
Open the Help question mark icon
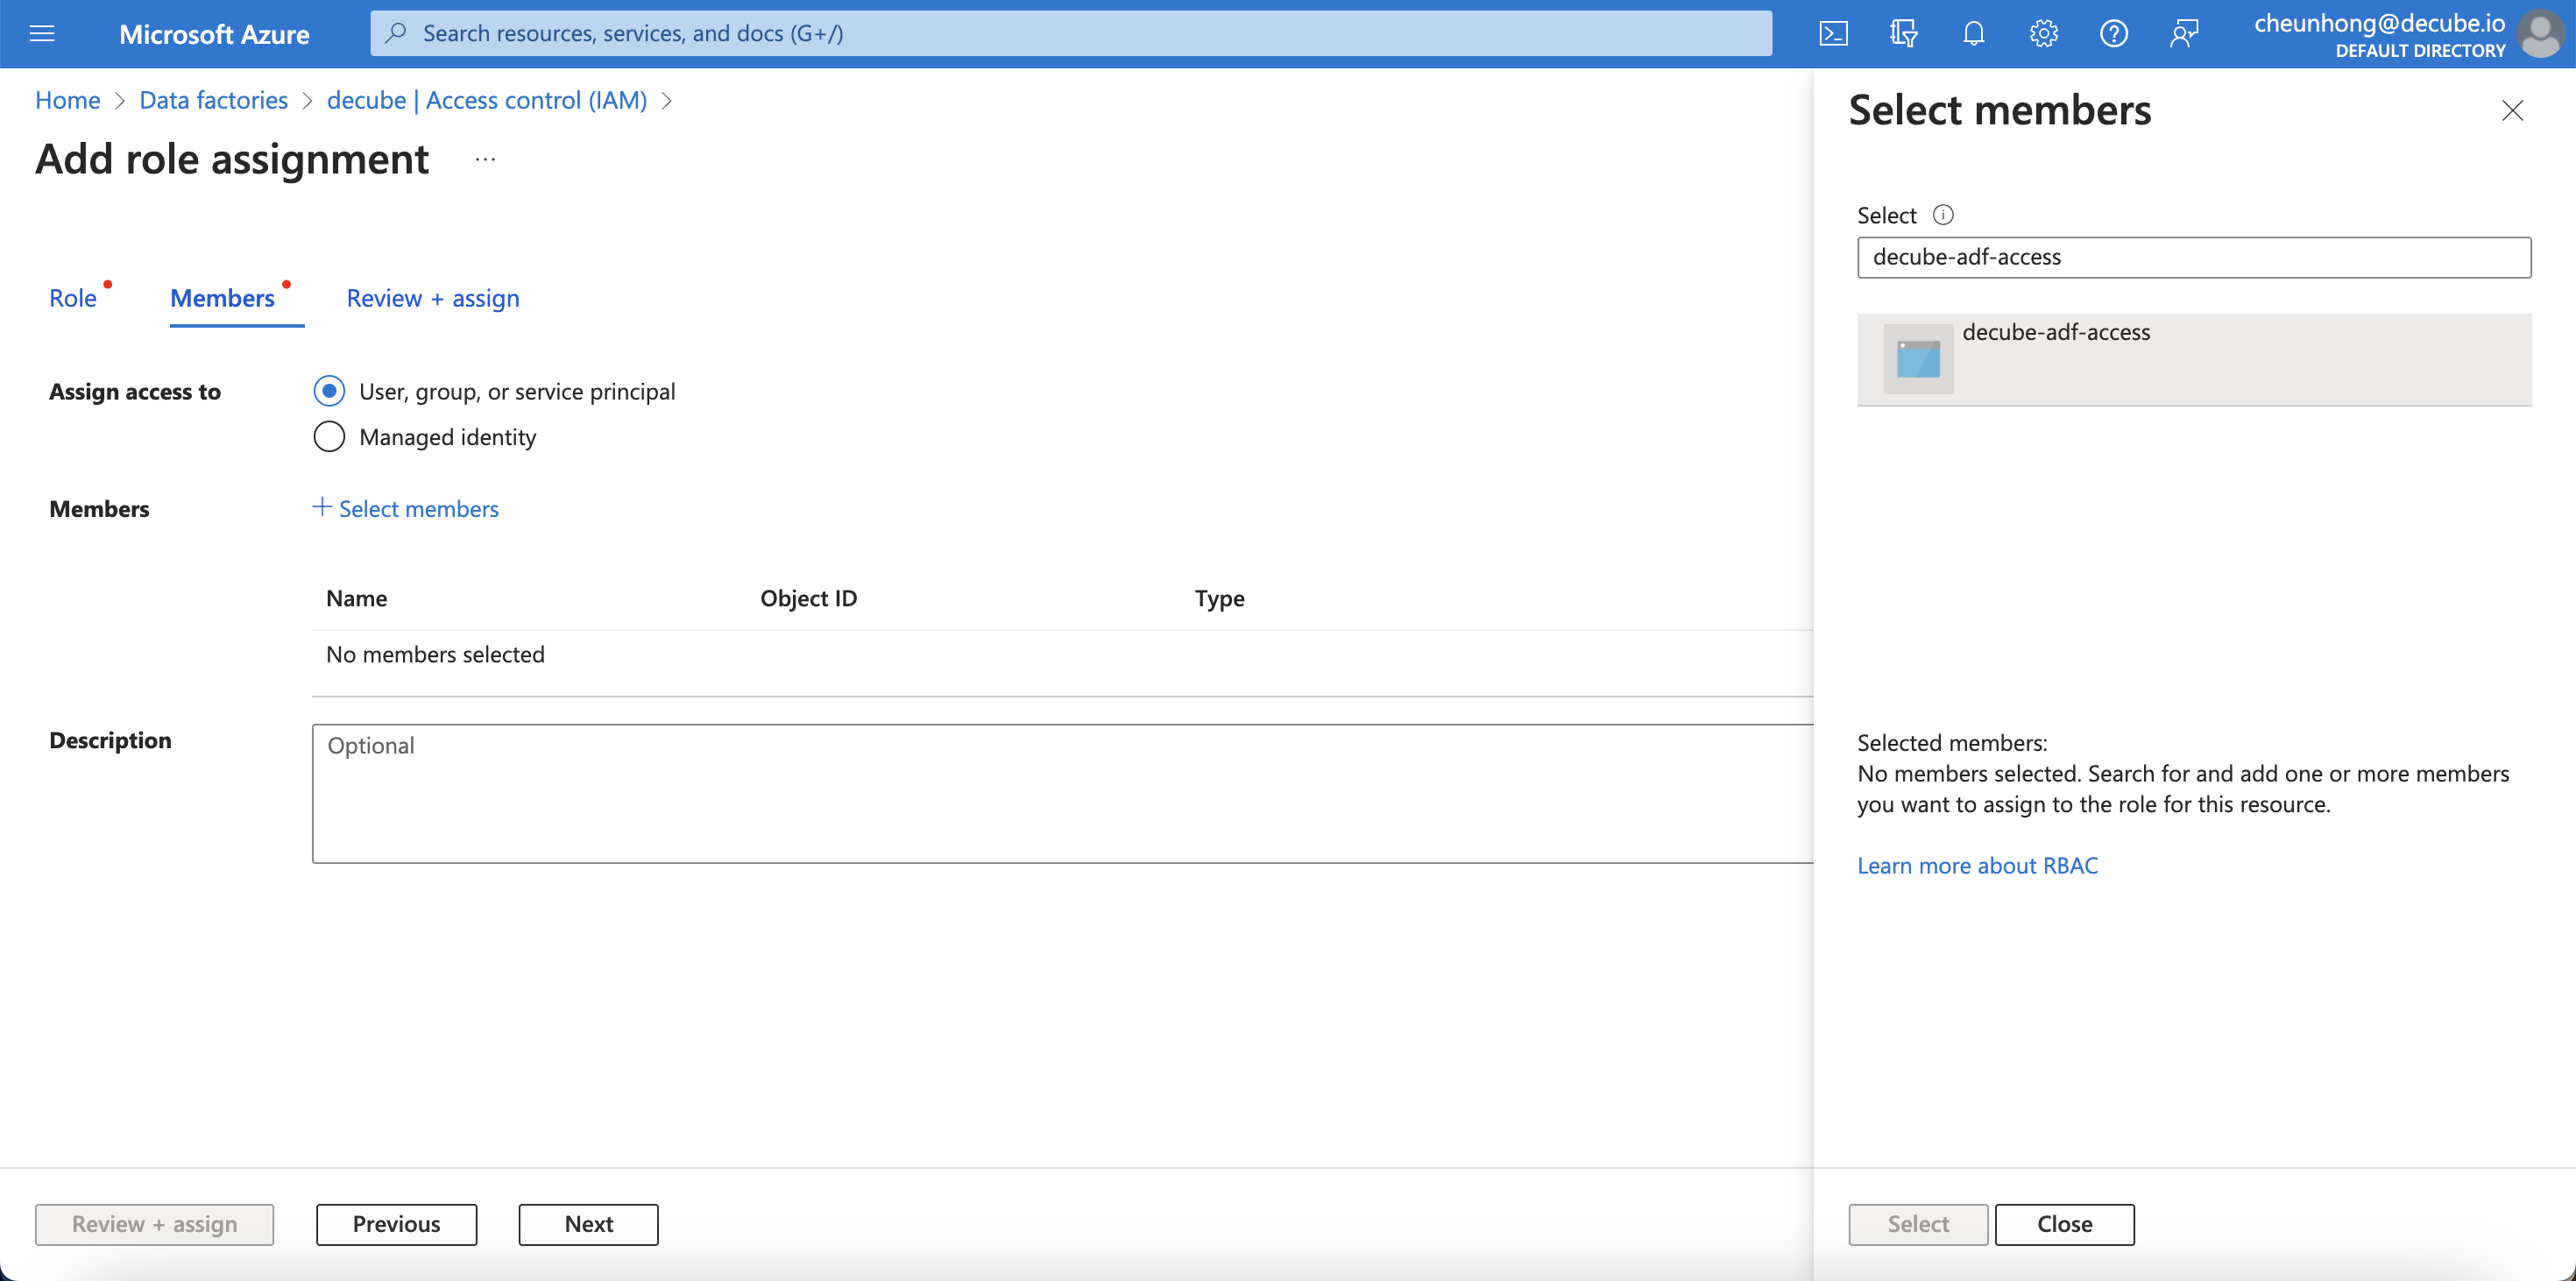2113,34
